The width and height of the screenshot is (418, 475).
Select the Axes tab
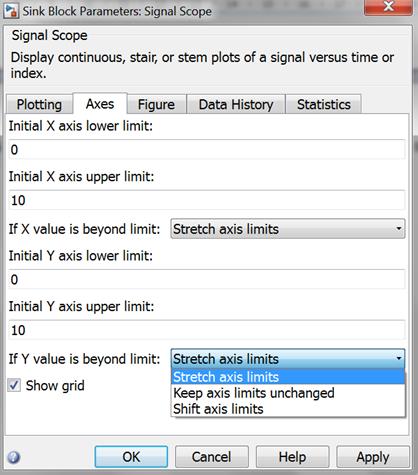[100, 104]
